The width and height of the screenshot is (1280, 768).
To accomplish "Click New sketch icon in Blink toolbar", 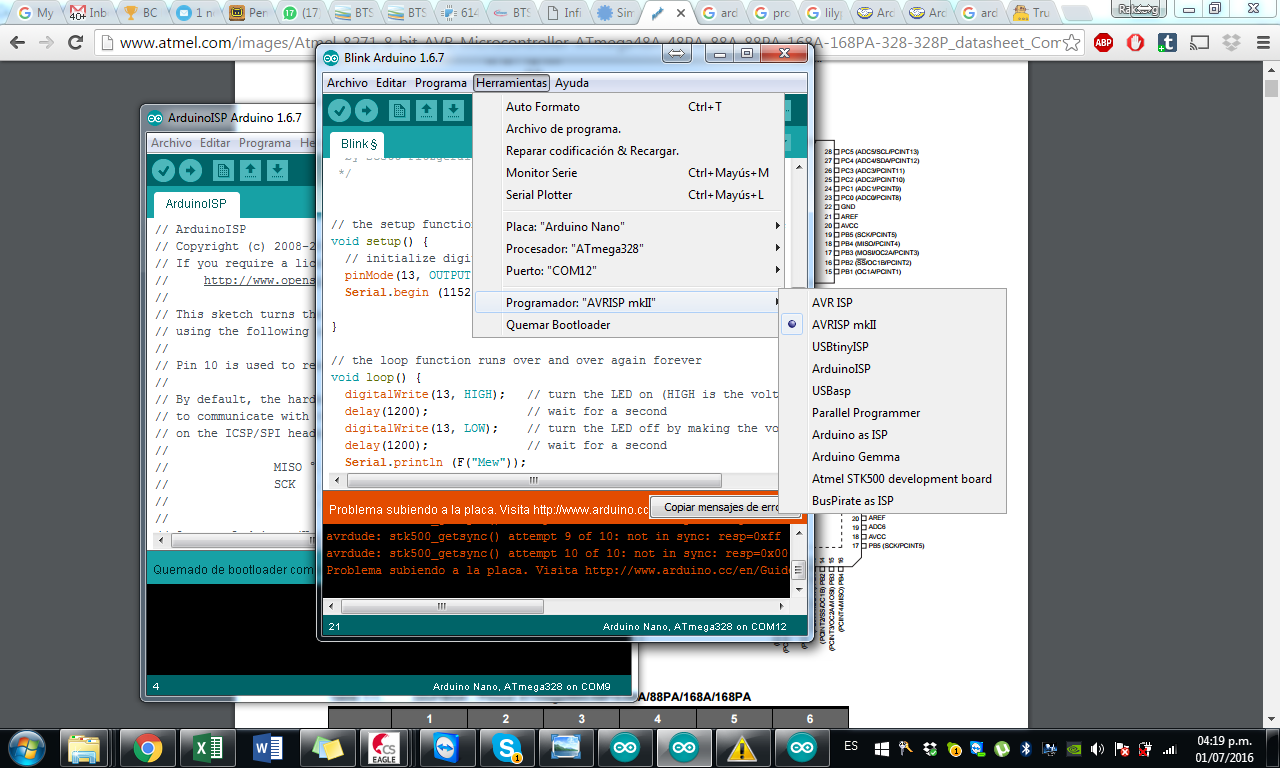I will tap(399, 110).
